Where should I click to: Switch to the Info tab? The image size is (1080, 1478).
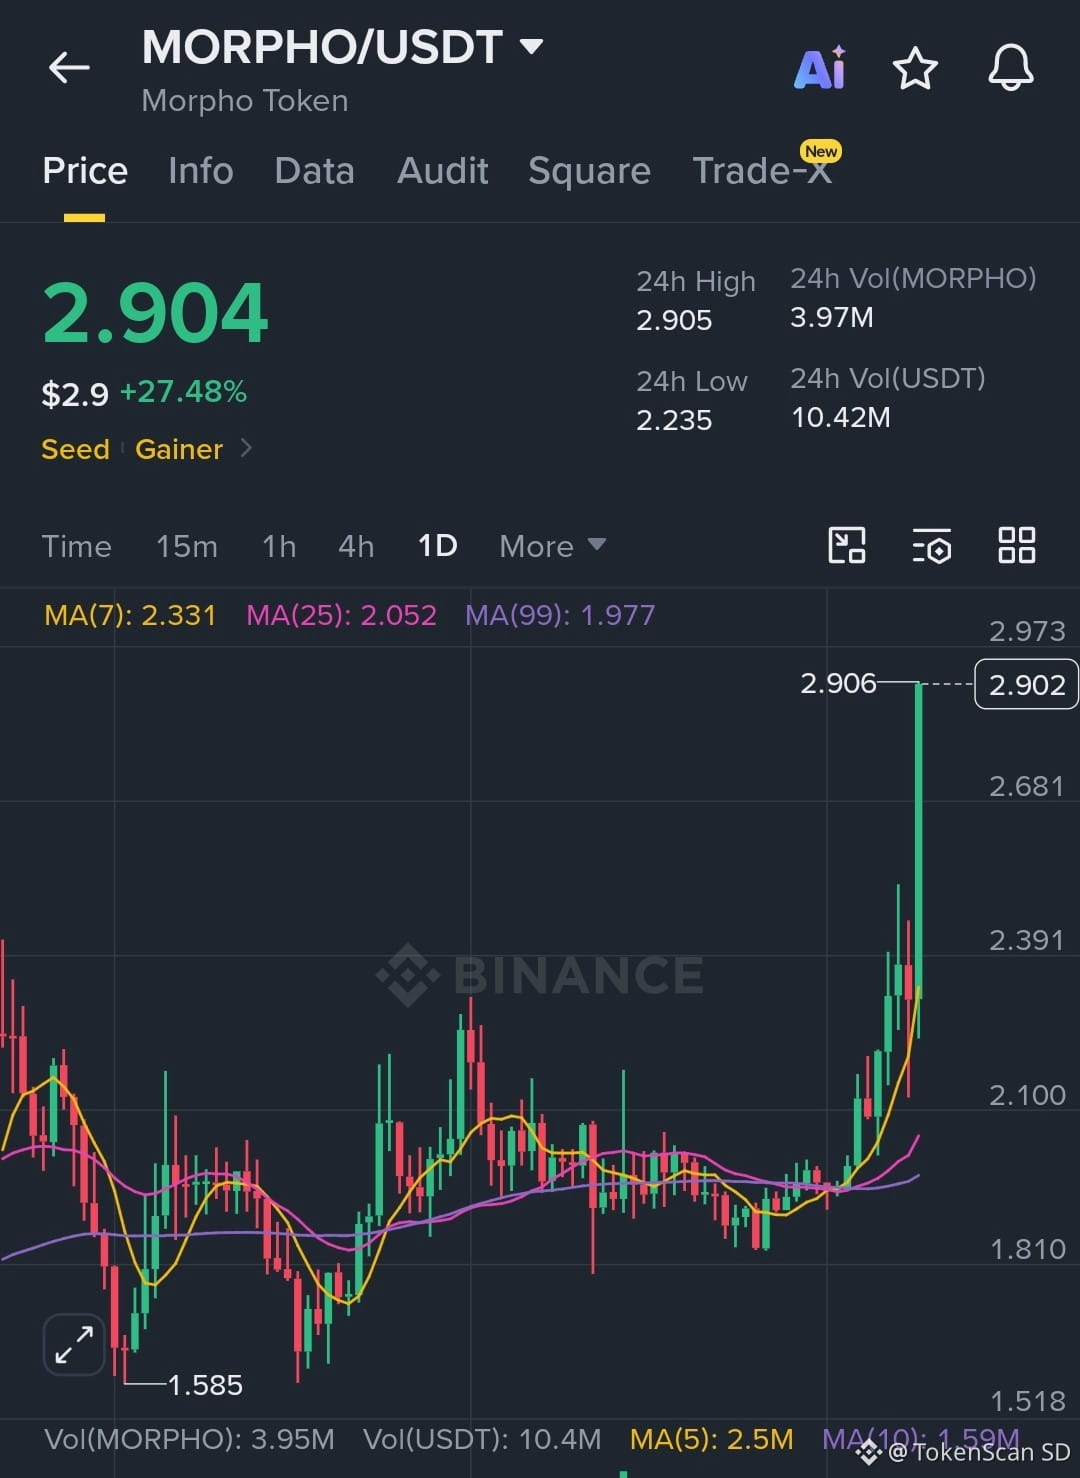(201, 171)
